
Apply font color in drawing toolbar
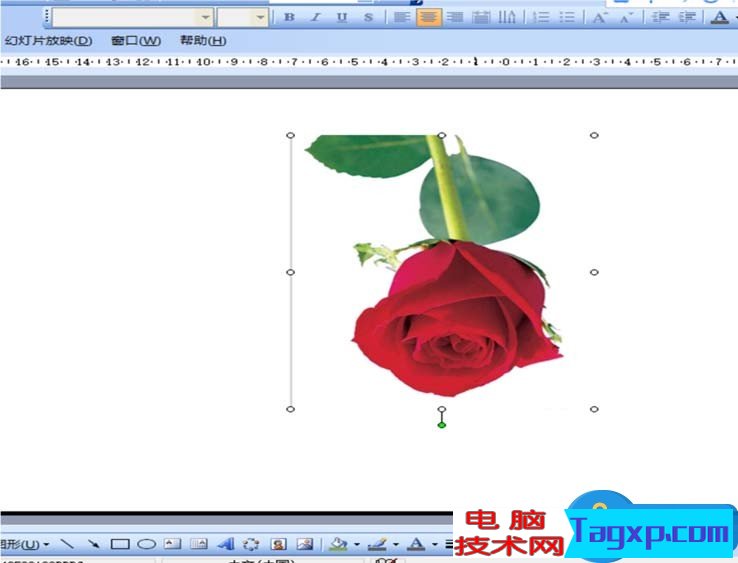(x=416, y=545)
